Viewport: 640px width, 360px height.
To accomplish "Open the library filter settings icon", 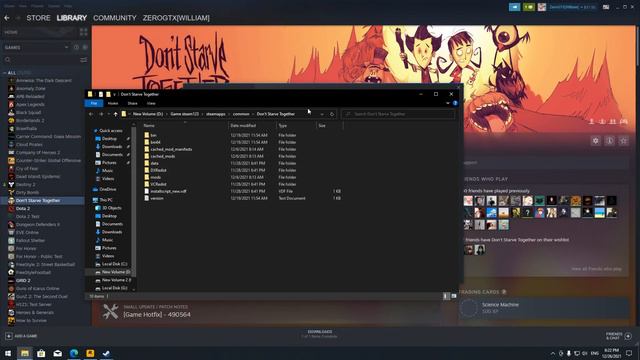I will (84, 60).
